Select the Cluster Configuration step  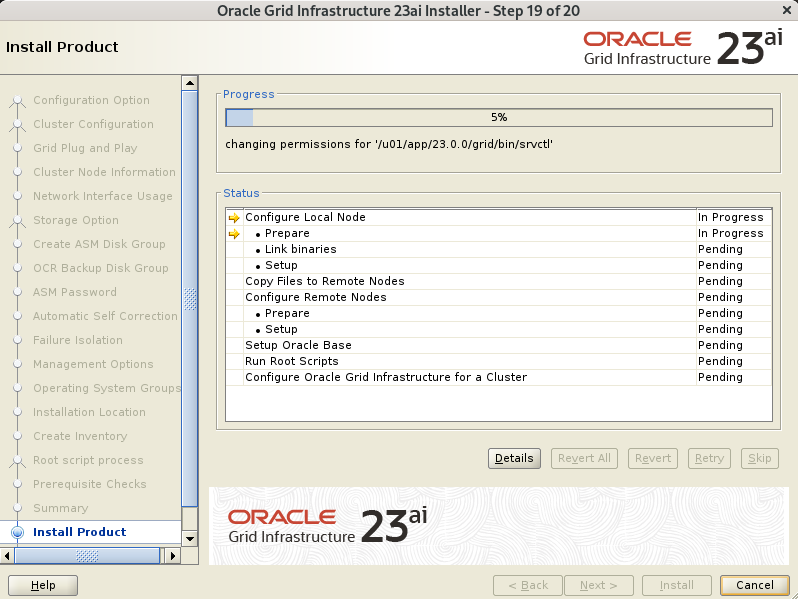94,124
